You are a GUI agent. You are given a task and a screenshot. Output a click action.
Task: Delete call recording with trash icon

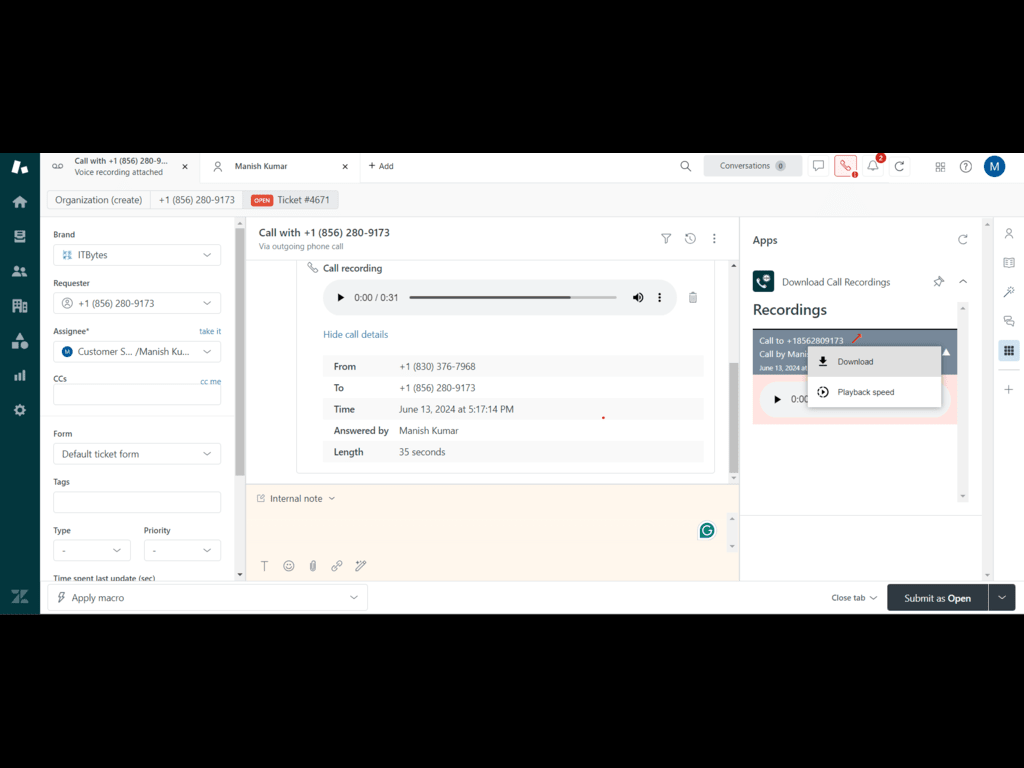(693, 297)
